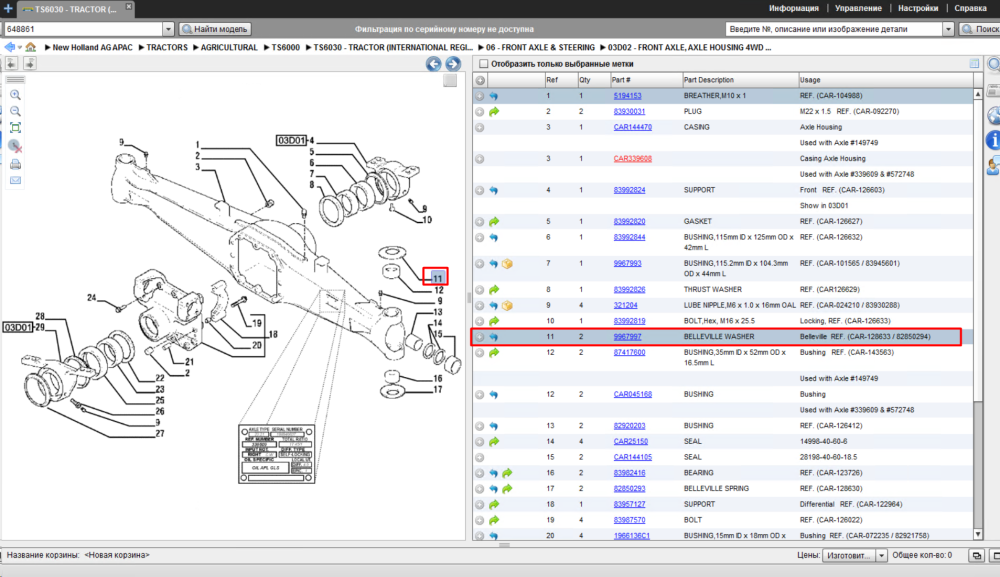Click the 03D01 reference box beside callout 29
This screenshot has width=1000, height=577.
pos(17,327)
